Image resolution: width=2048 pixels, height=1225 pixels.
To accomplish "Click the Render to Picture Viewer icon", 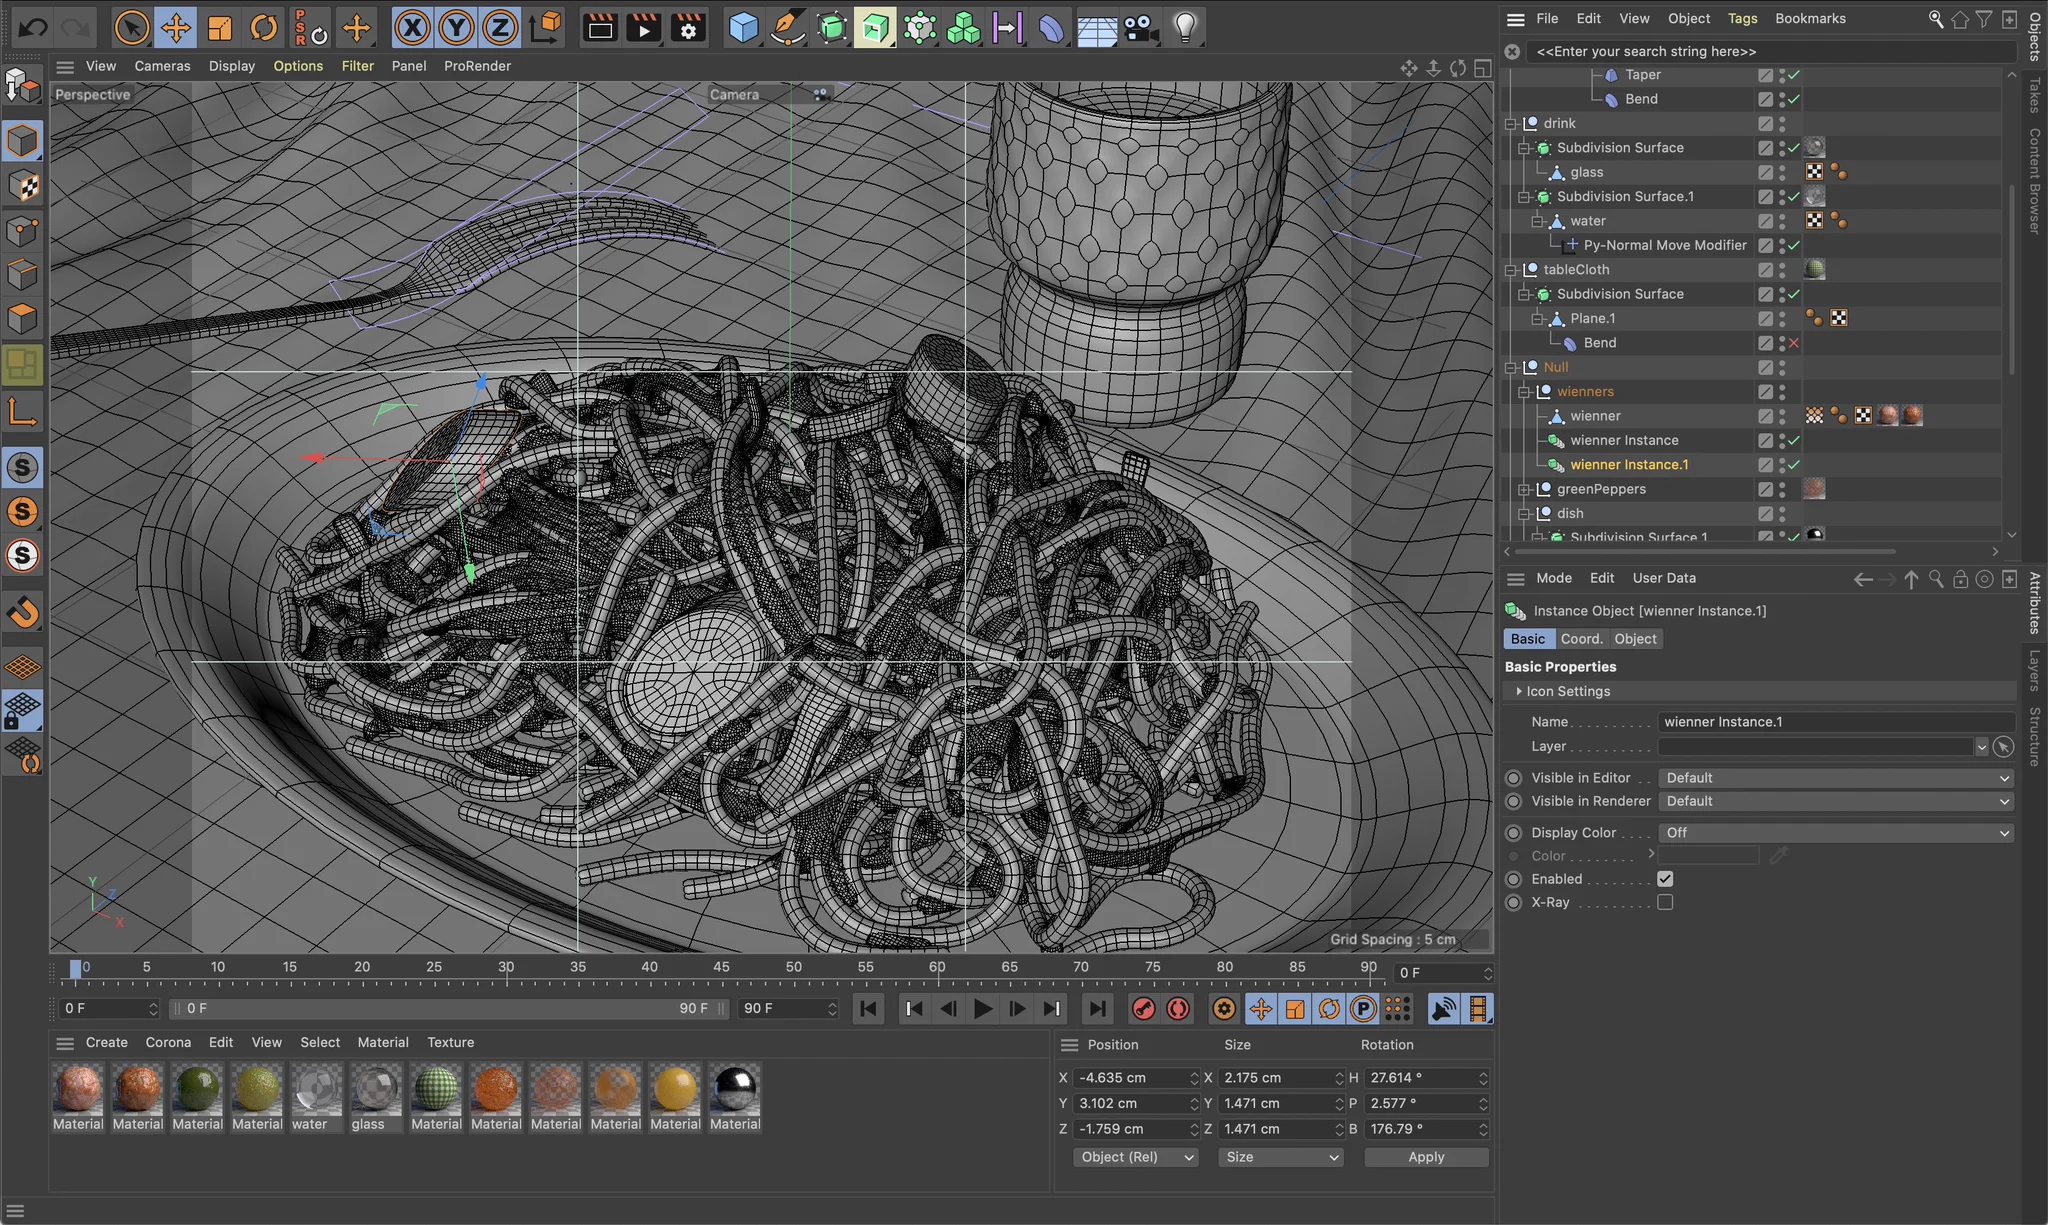I will (643, 27).
